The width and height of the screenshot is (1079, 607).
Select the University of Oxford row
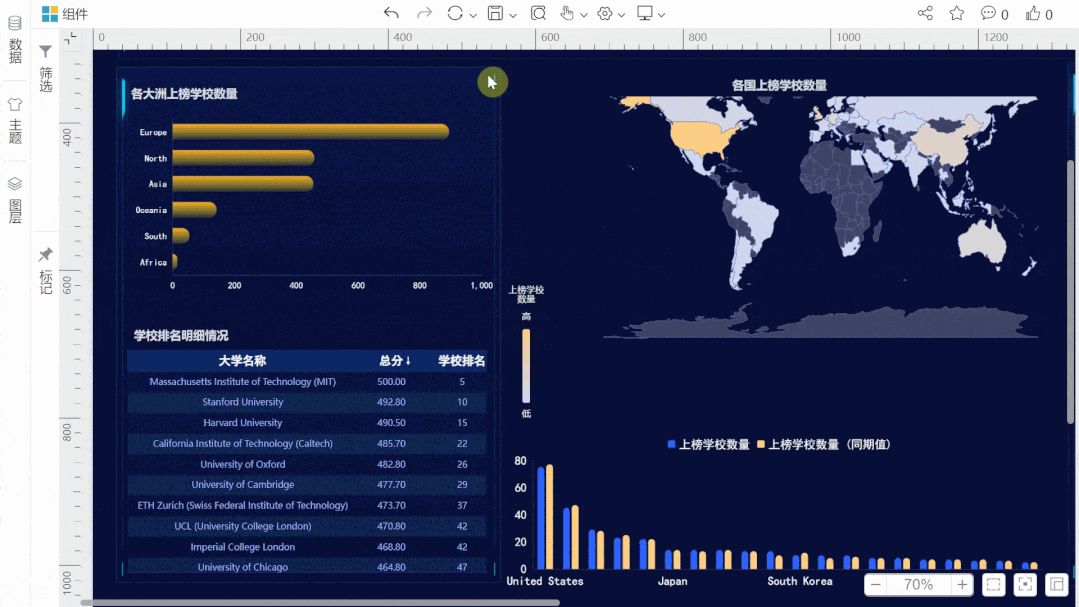pos(307,464)
